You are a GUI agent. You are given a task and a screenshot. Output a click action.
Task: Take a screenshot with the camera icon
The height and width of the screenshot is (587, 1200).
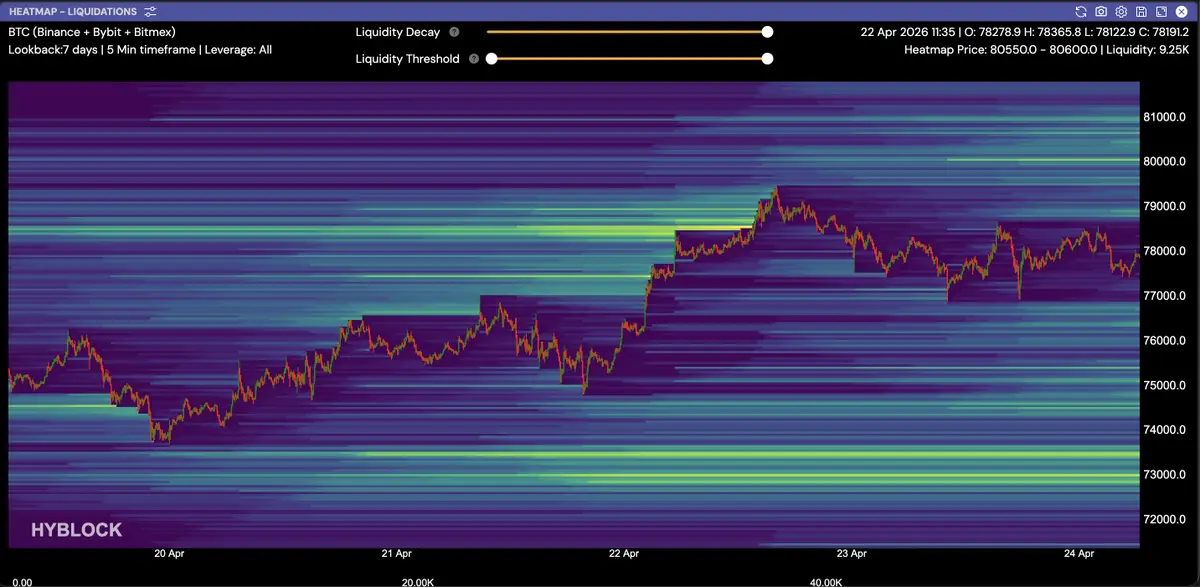1101,11
